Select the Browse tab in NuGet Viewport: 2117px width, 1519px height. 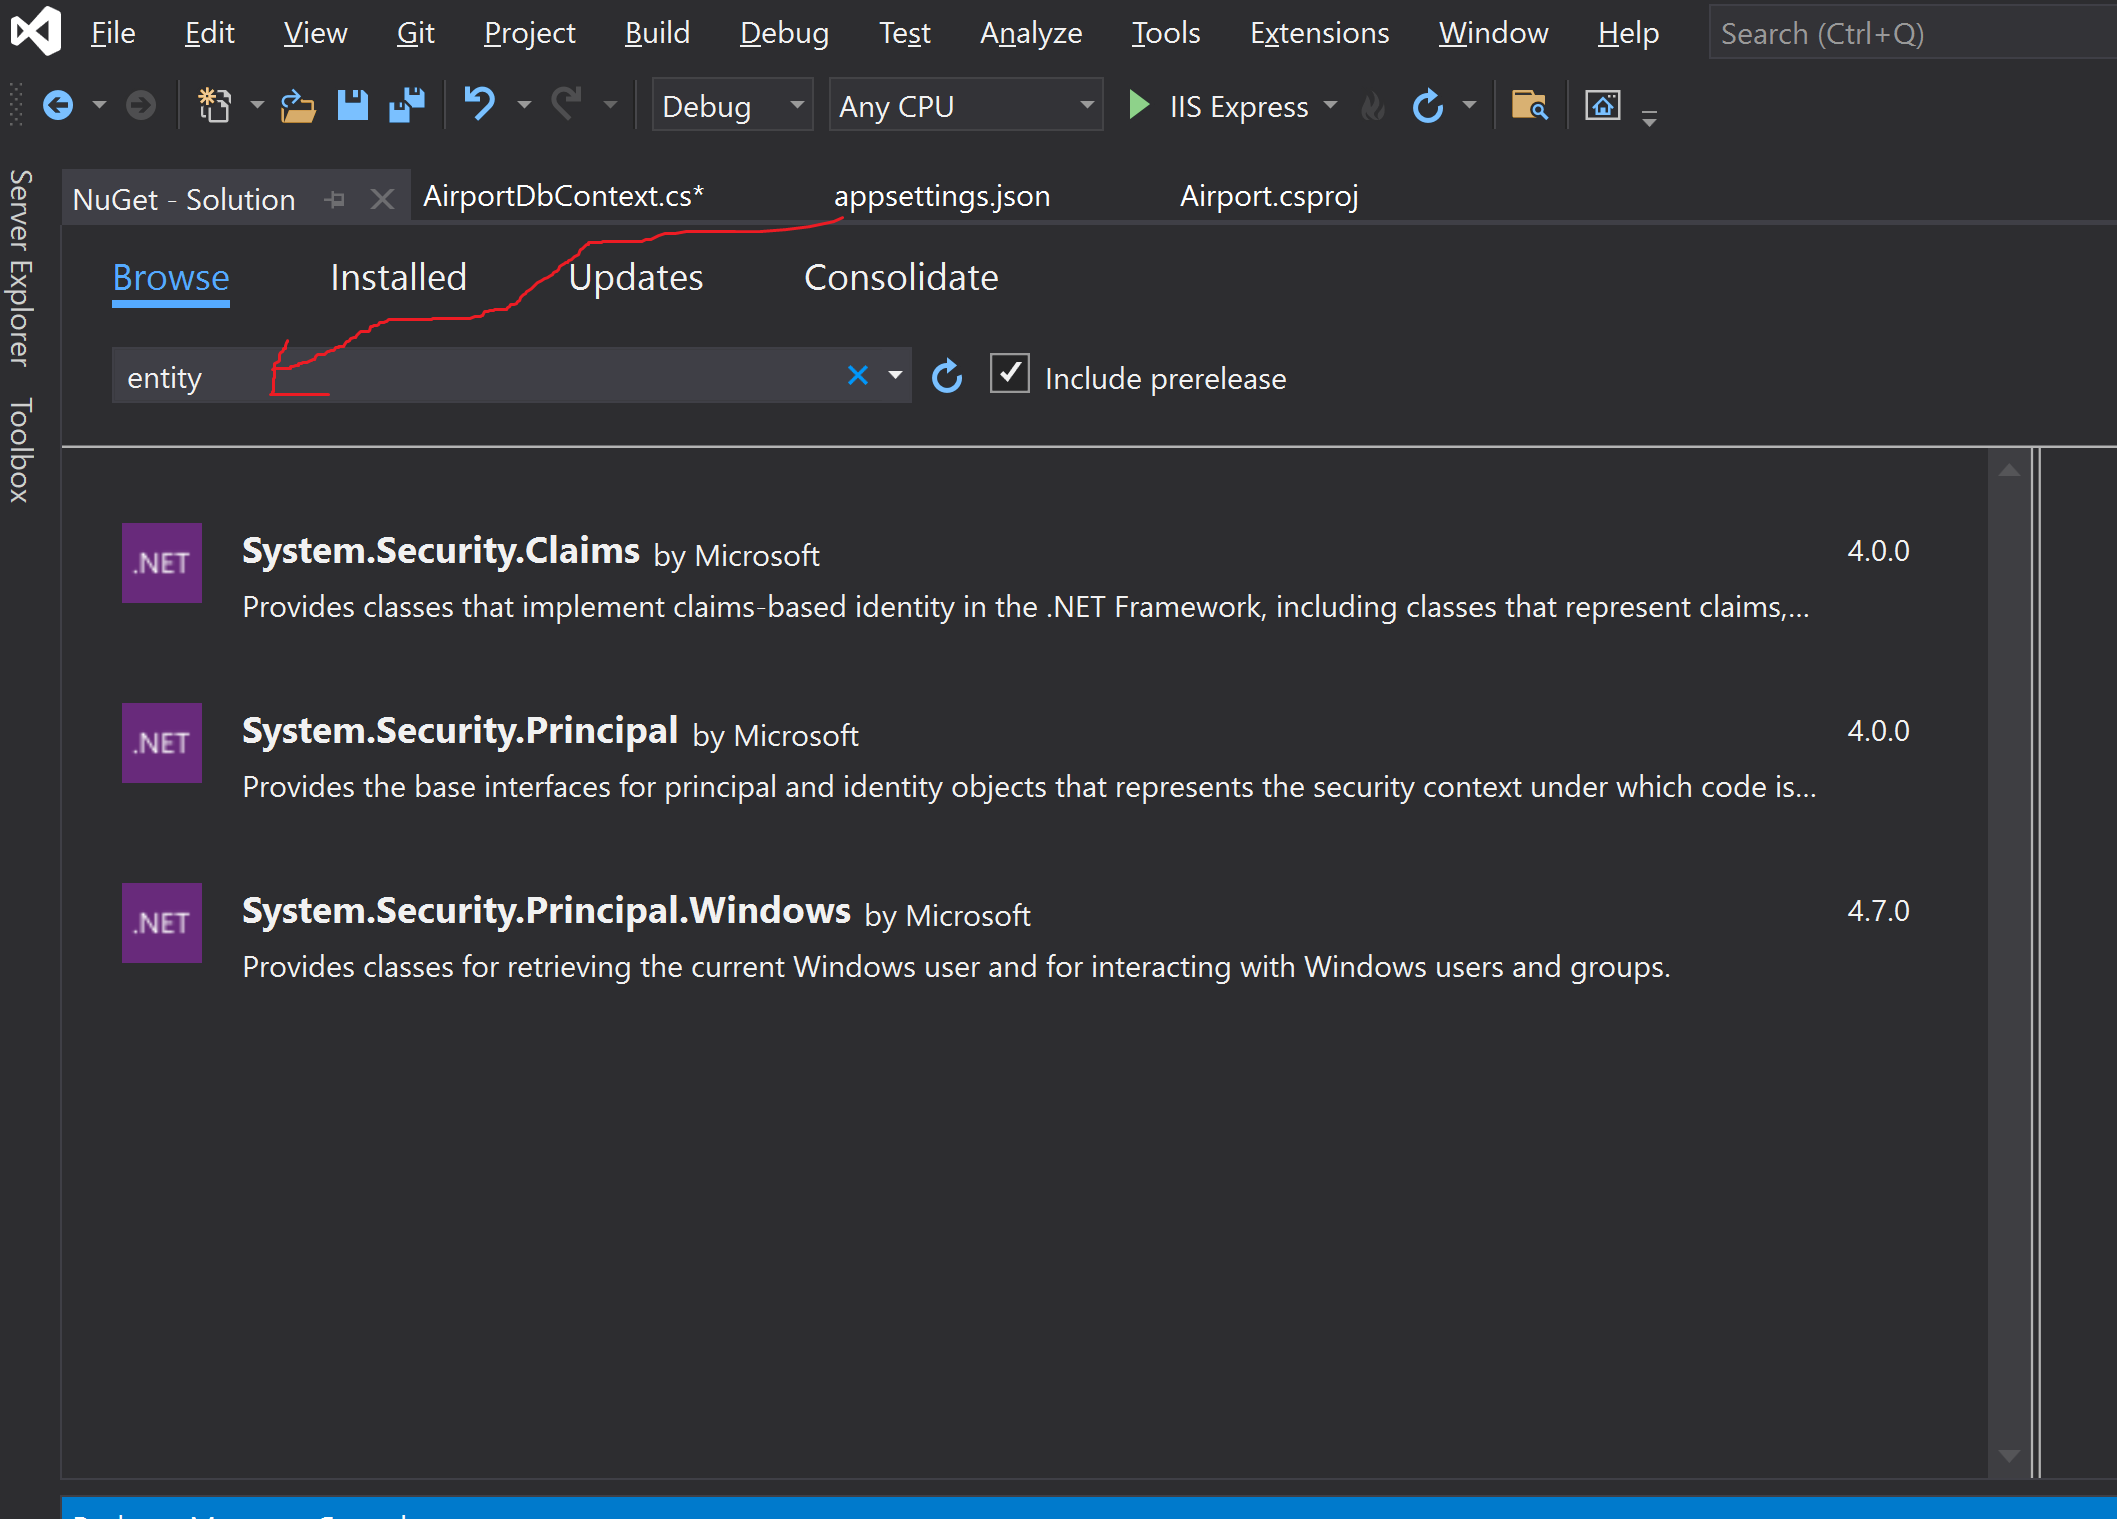pos(171,277)
